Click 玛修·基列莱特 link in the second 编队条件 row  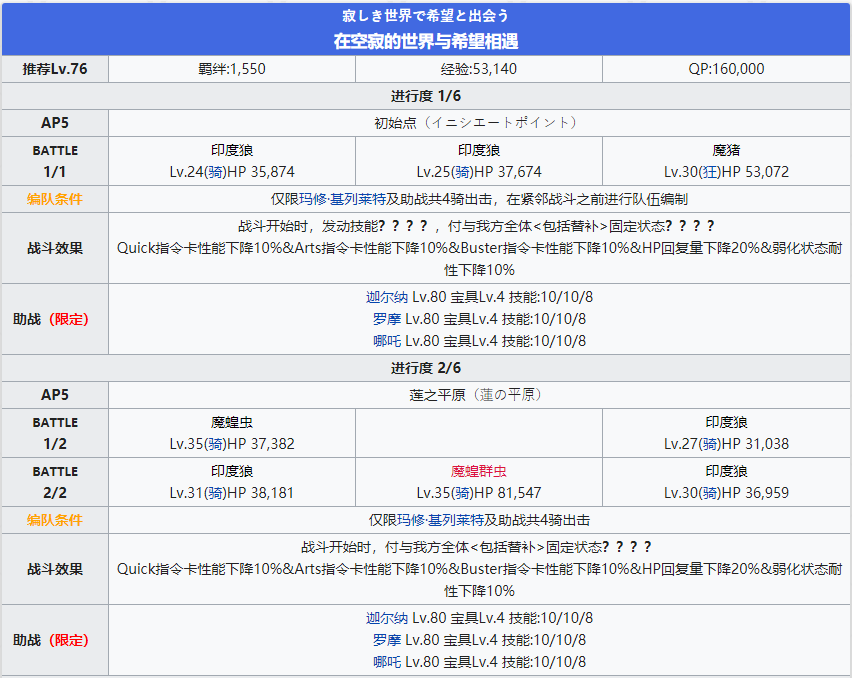(440, 520)
